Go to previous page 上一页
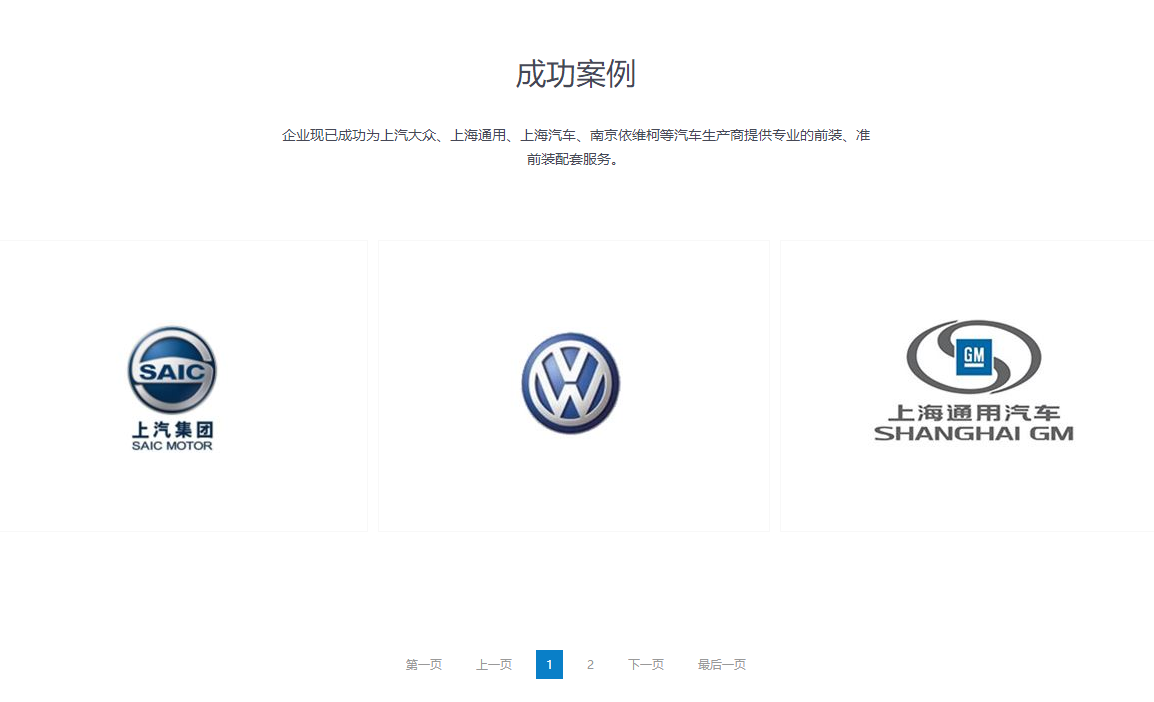This screenshot has width=1154, height=702. coord(494,664)
